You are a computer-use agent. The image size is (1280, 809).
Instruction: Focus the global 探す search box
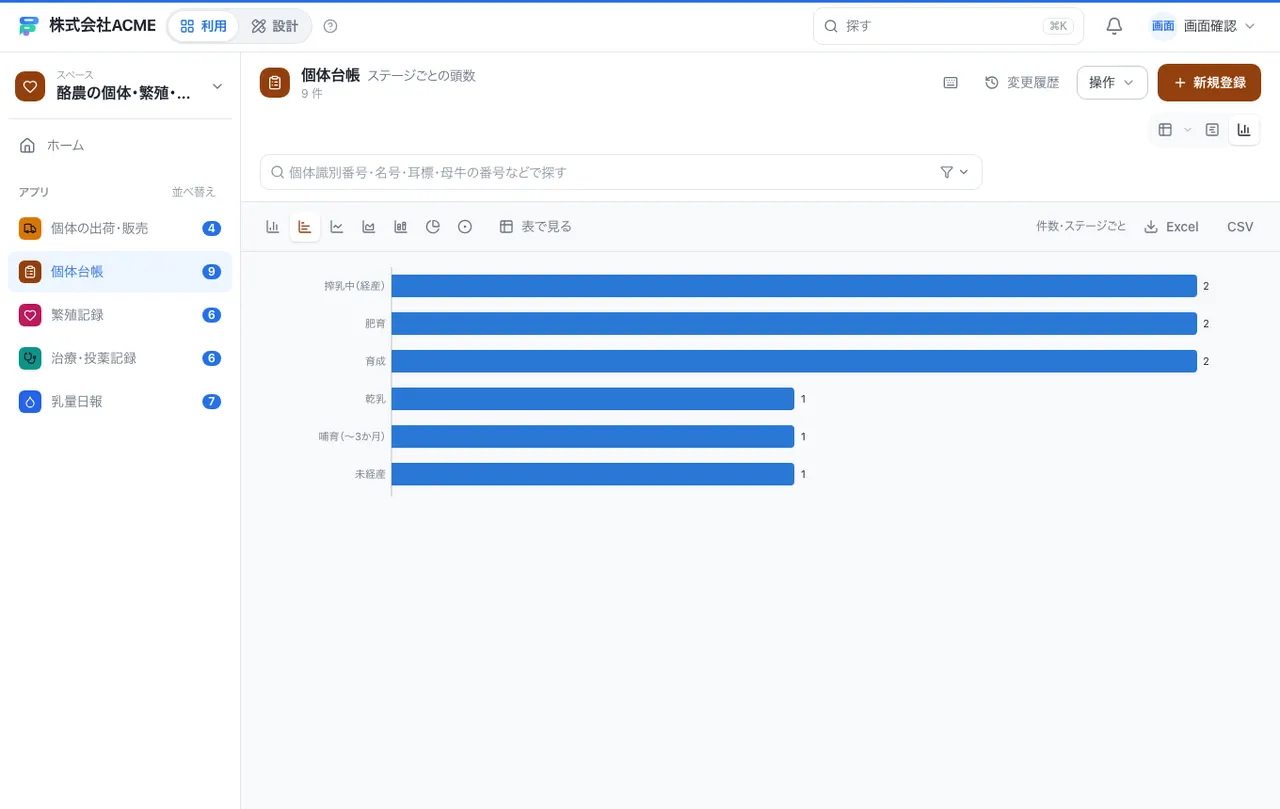click(948, 26)
